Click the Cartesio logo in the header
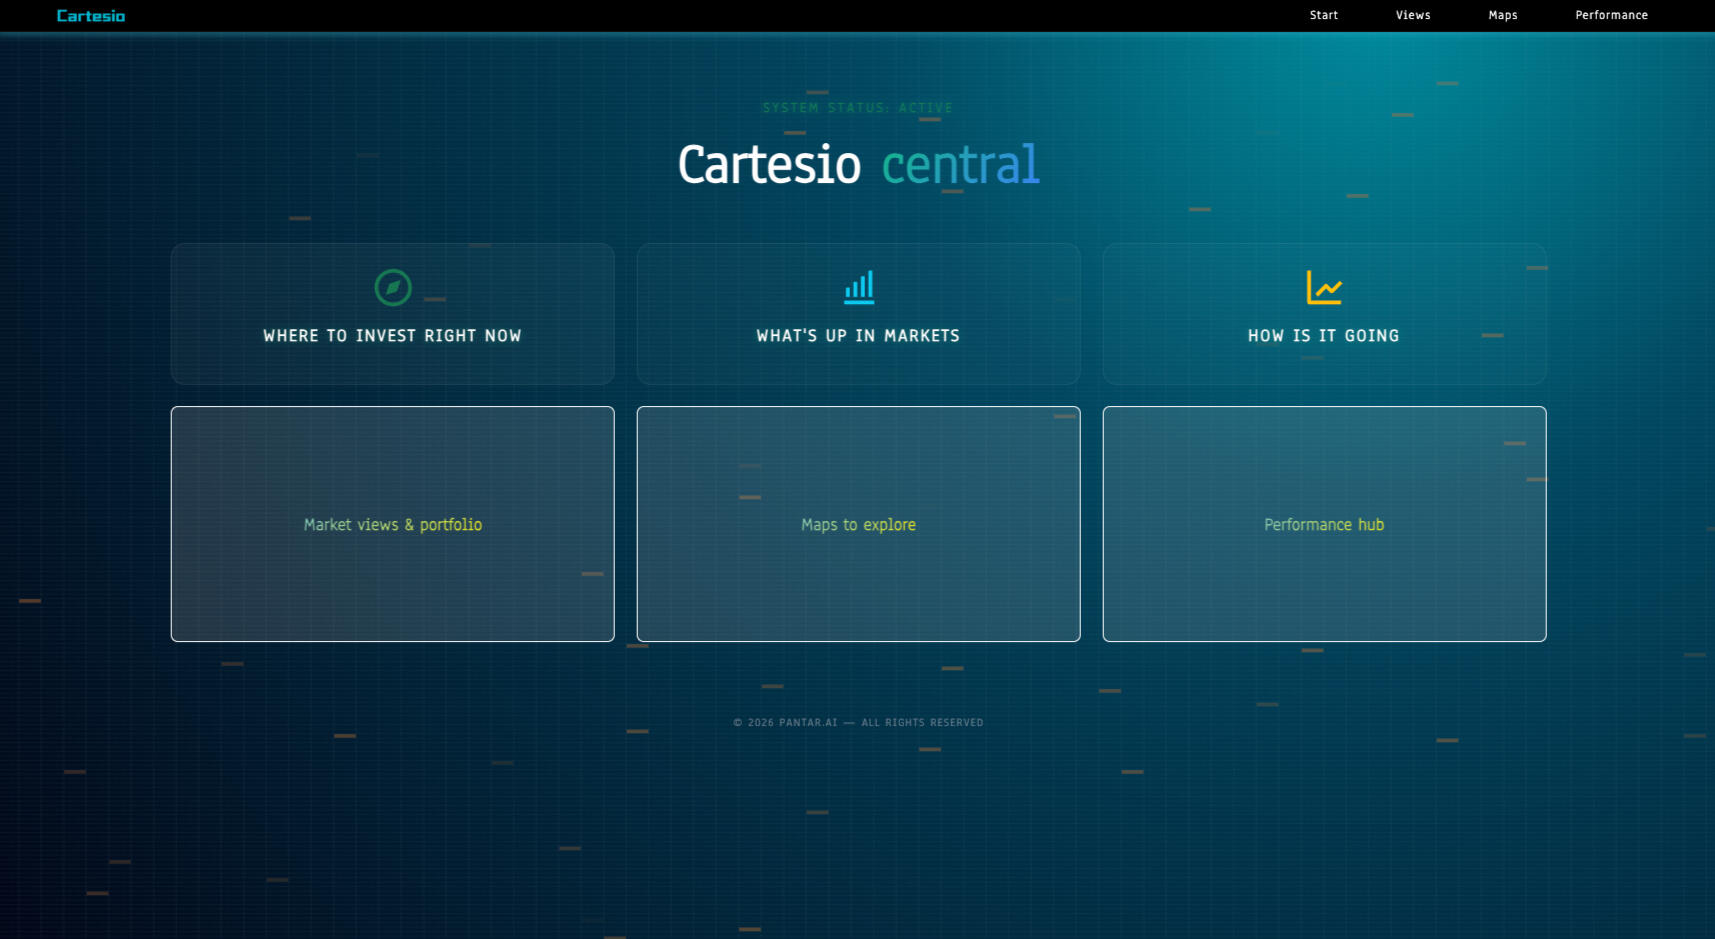1715x939 pixels. (x=91, y=16)
